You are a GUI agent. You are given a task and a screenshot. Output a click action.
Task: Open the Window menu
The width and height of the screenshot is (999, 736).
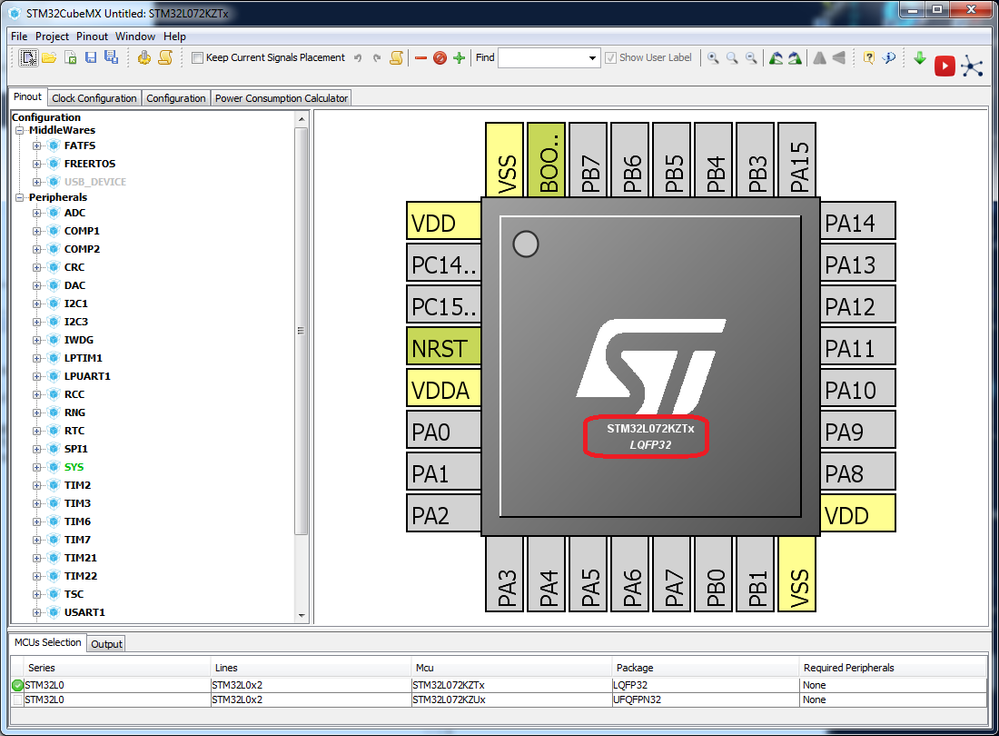[x=135, y=36]
